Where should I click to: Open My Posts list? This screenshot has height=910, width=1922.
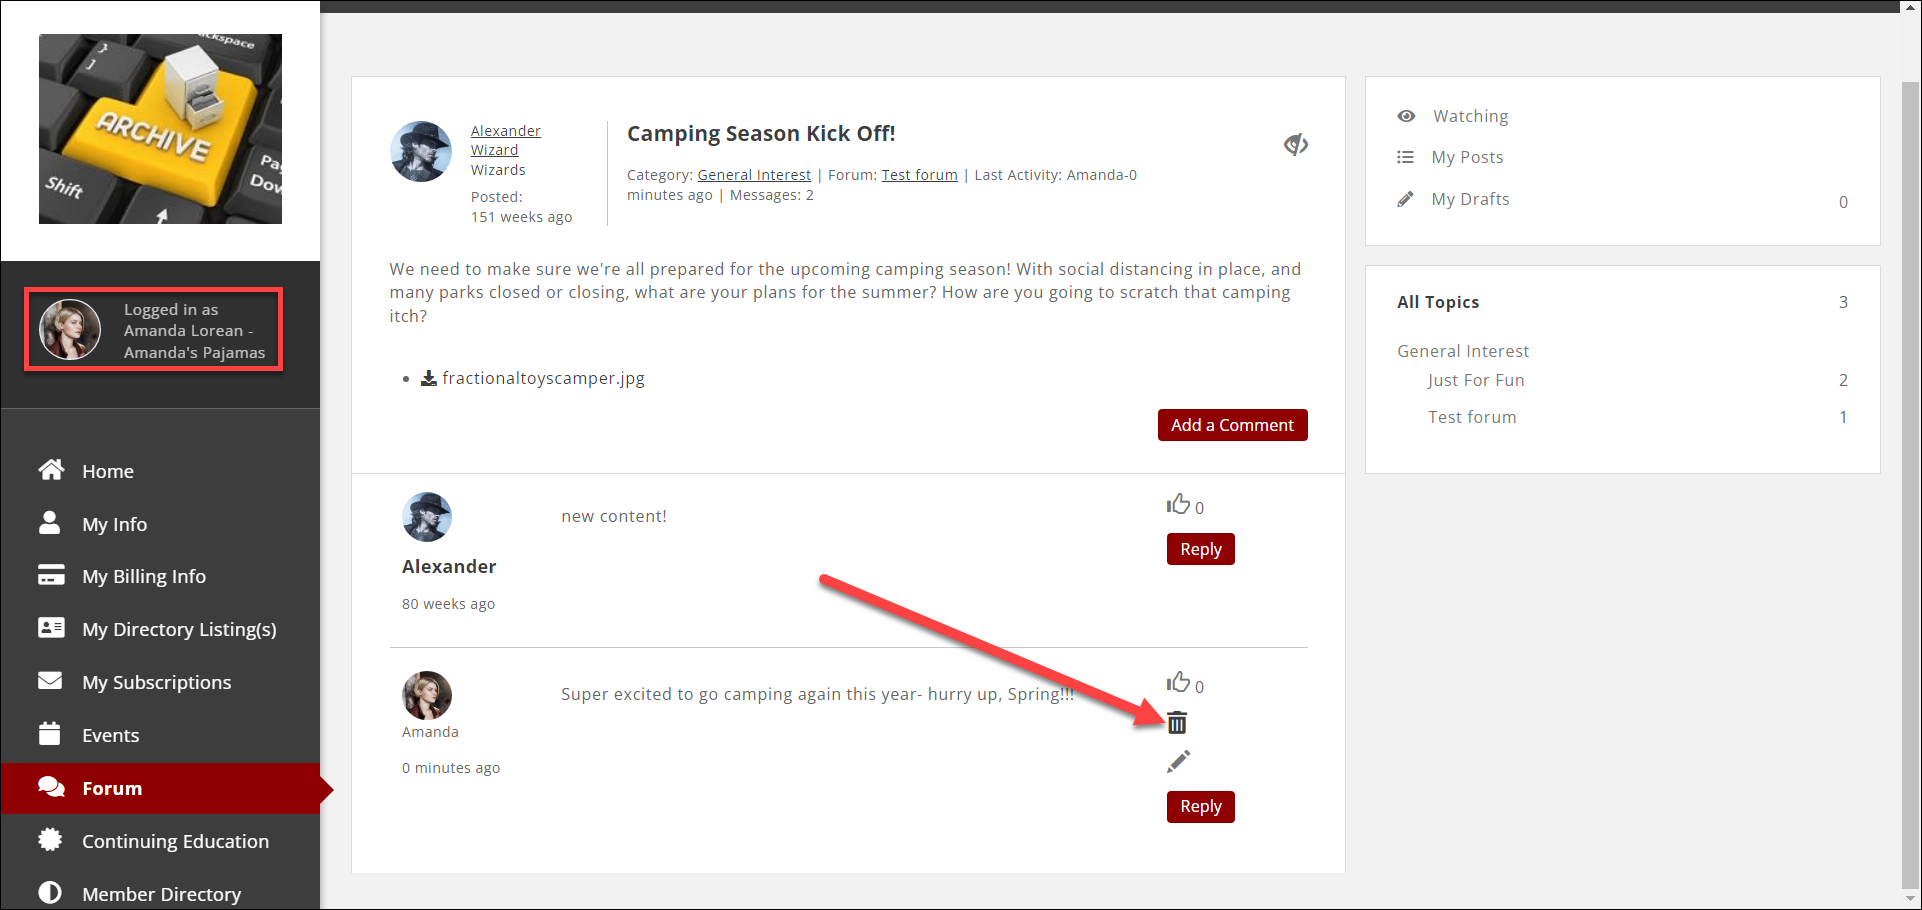[x=1466, y=157]
